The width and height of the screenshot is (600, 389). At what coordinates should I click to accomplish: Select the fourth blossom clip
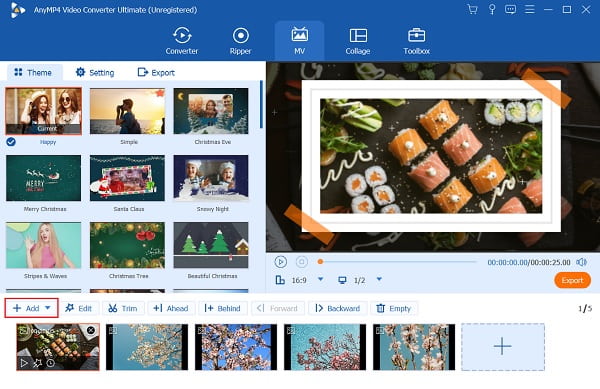(325, 347)
